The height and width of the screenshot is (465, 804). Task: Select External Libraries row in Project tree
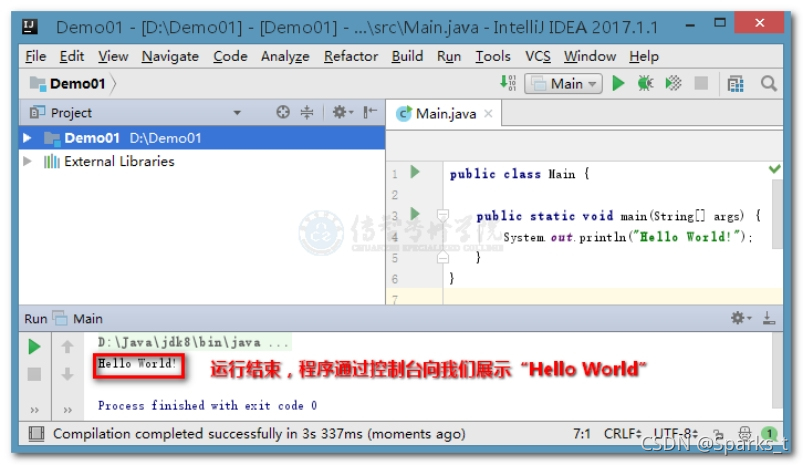point(202,161)
